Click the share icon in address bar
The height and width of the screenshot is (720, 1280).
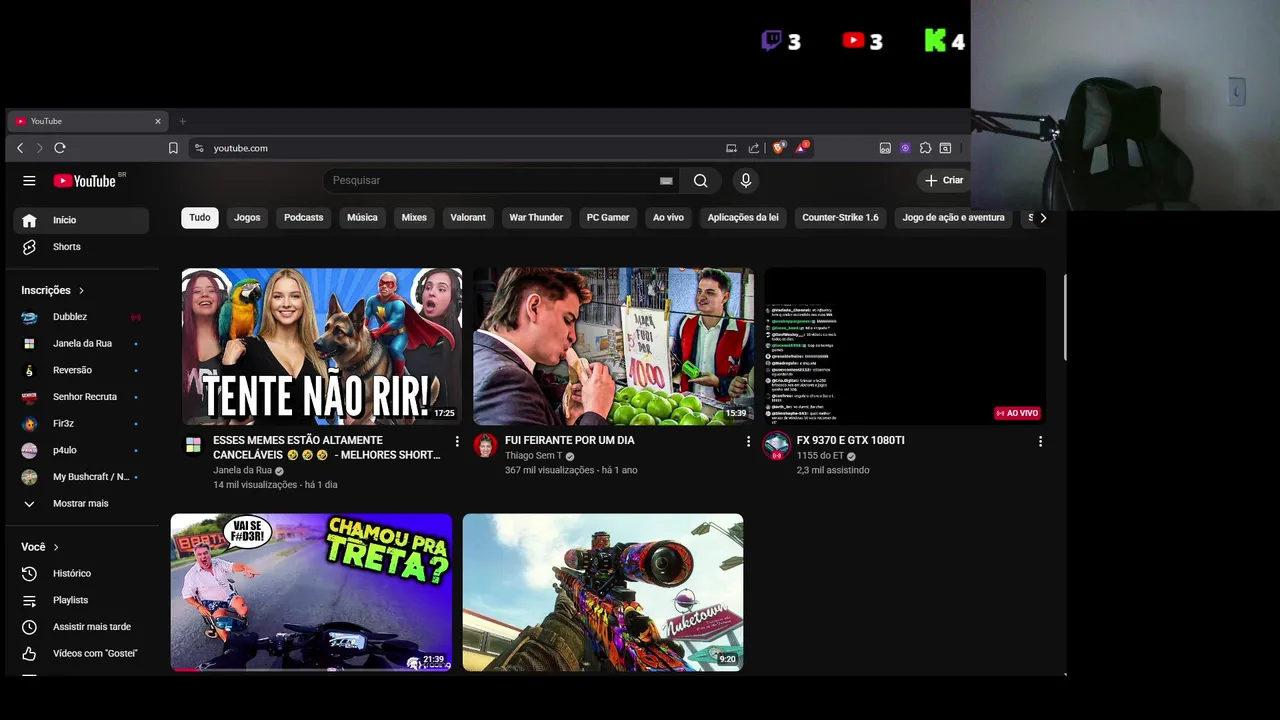754,148
